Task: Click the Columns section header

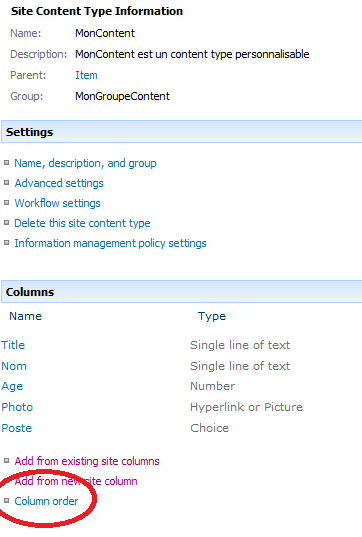Action: click(x=182, y=292)
